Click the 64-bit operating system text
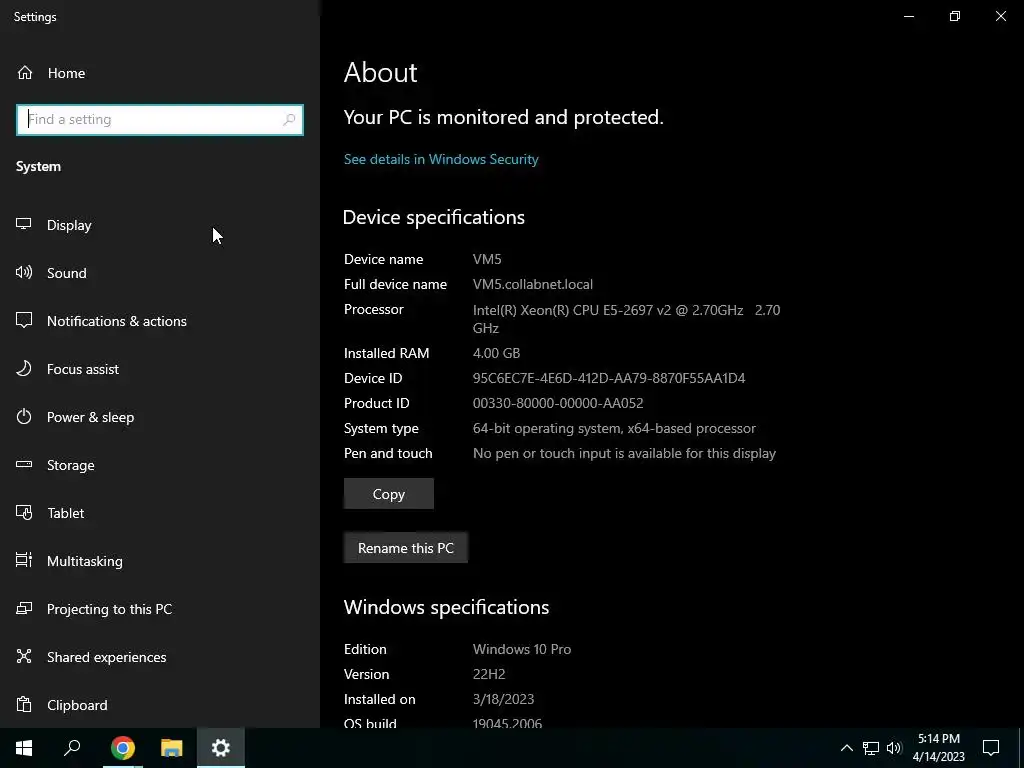 [614, 428]
